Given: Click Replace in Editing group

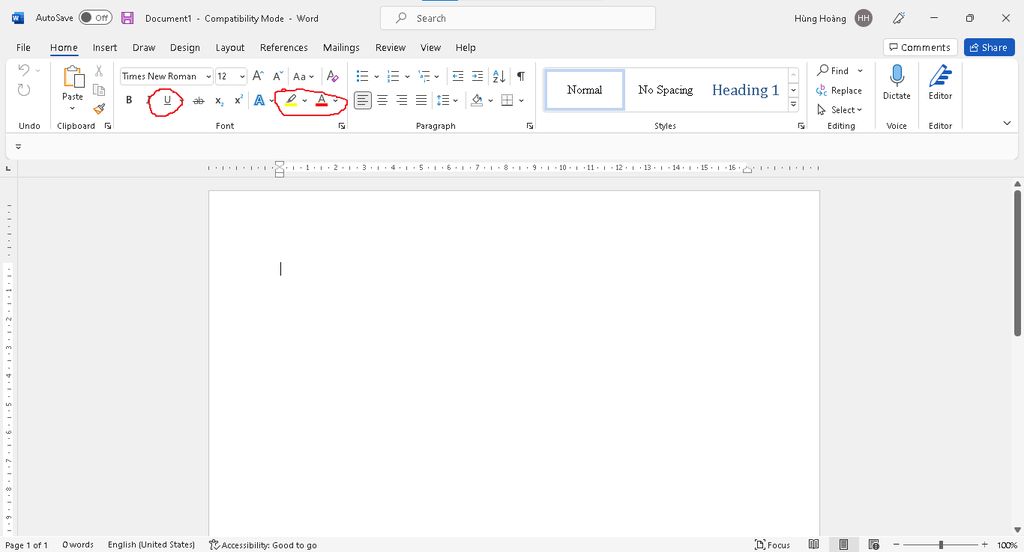Looking at the screenshot, I should (x=839, y=91).
